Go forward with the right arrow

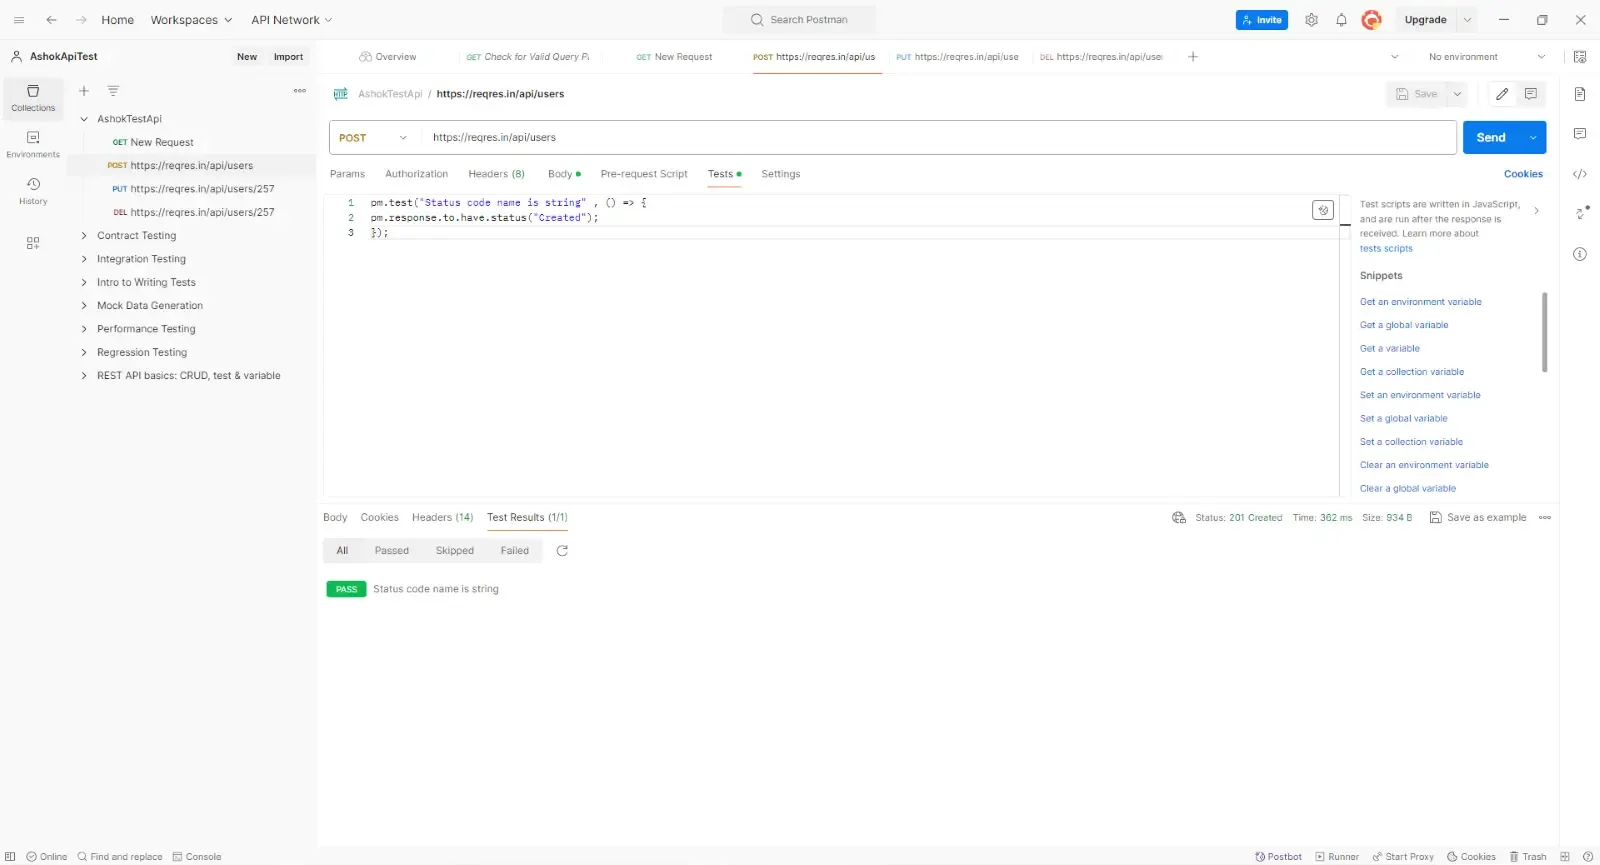click(x=81, y=20)
